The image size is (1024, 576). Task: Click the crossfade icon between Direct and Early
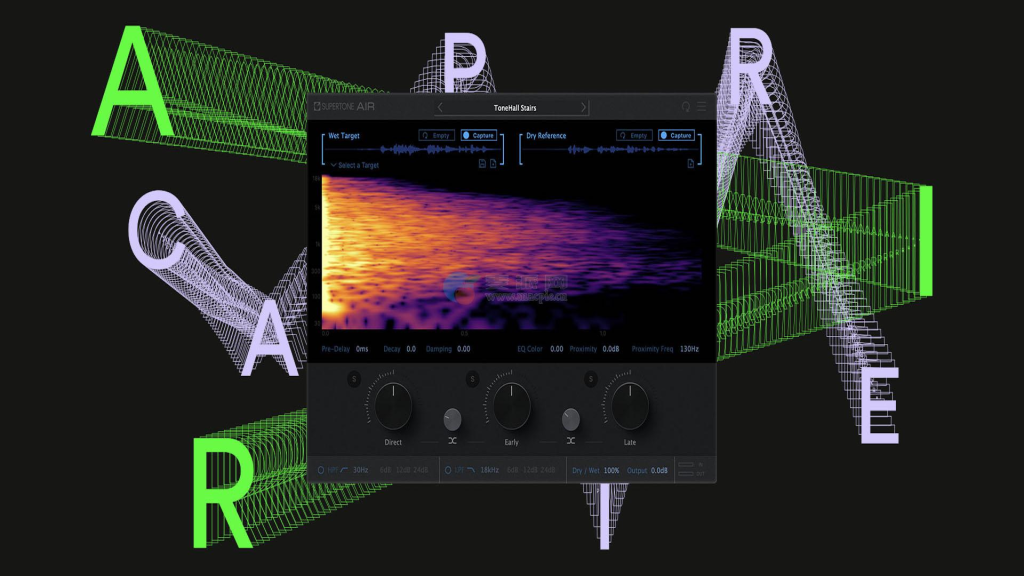(454, 440)
